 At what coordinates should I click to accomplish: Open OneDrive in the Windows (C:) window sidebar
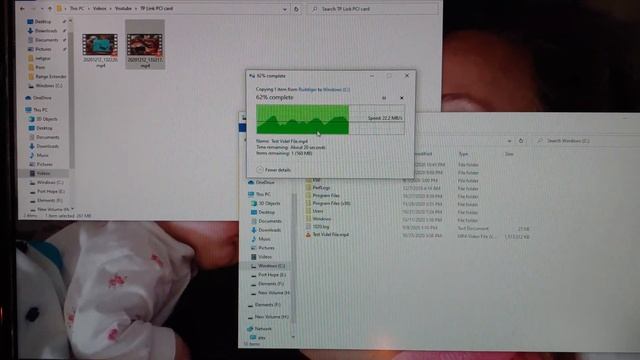(265, 182)
